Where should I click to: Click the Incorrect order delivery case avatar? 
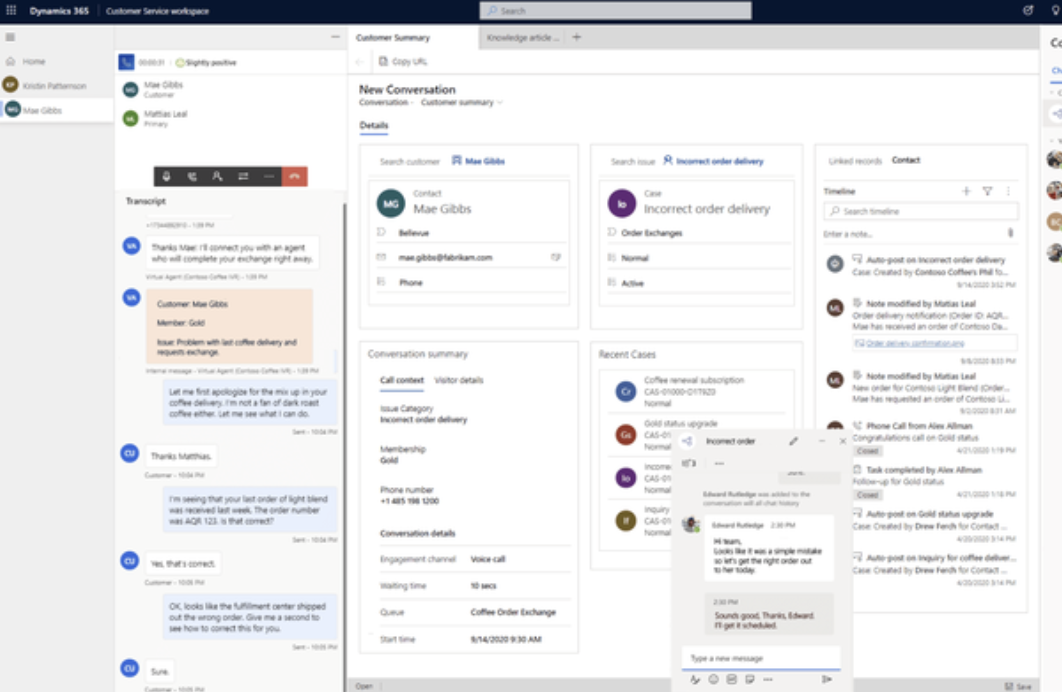pos(622,203)
